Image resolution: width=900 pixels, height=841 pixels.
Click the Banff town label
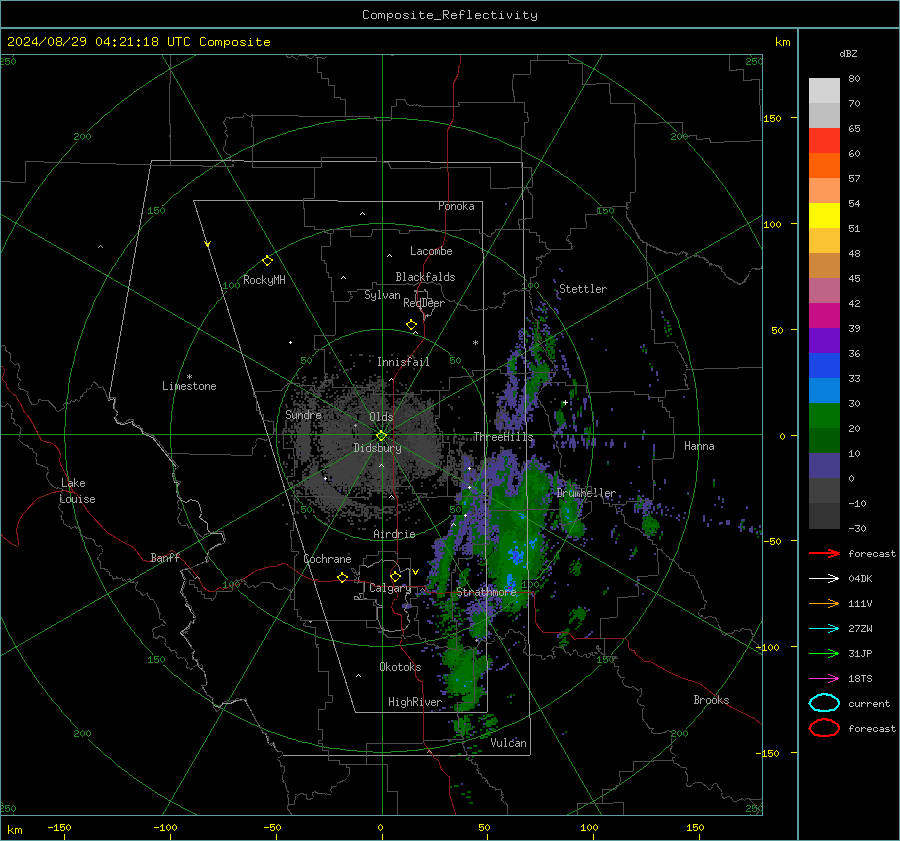point(165,557)
